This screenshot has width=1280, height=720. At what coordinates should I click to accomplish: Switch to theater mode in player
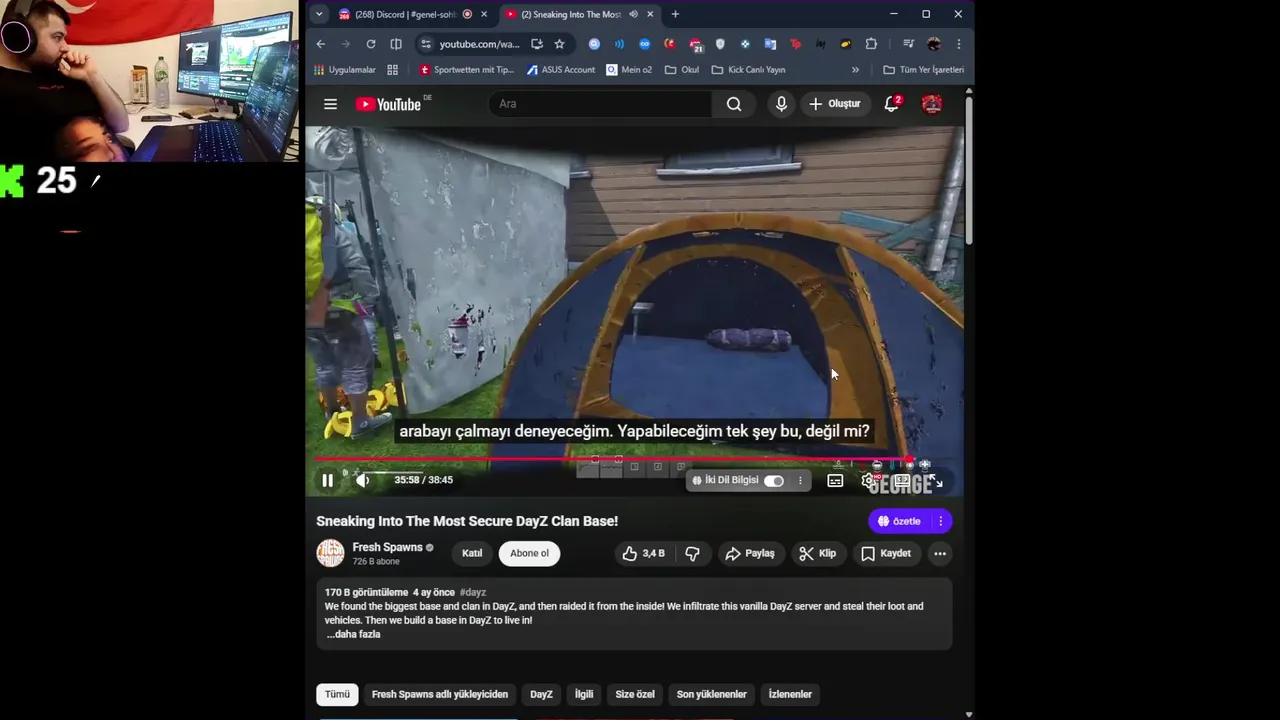tap(902, 481)
